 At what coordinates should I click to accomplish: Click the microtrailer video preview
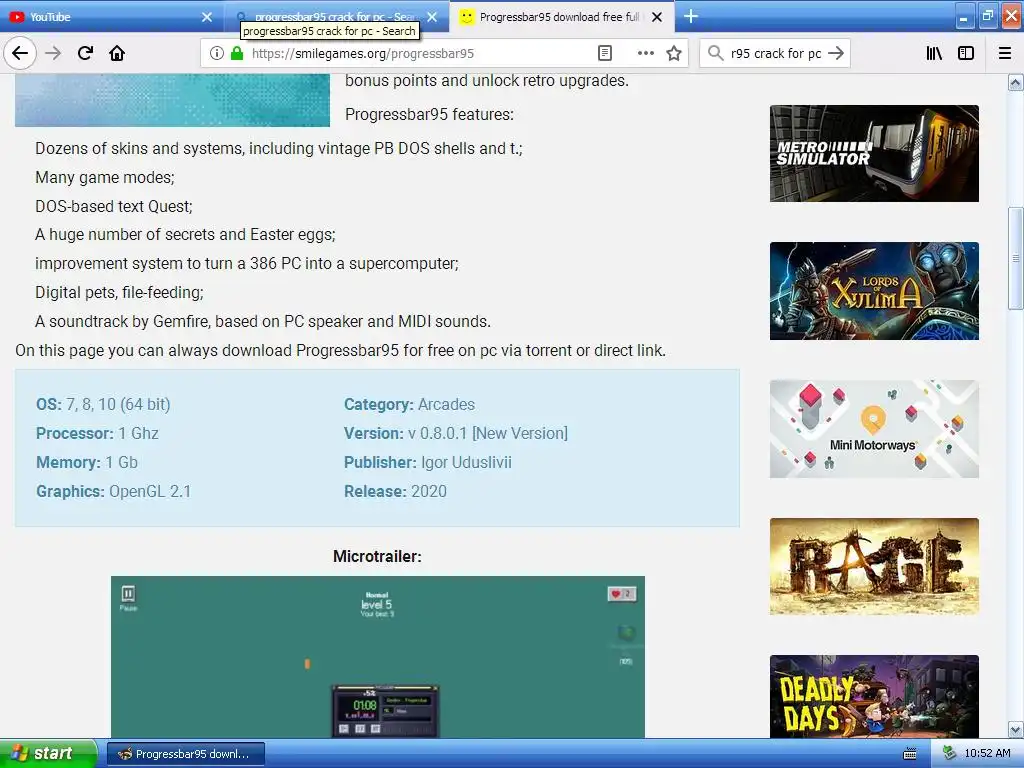pos(377,657)
